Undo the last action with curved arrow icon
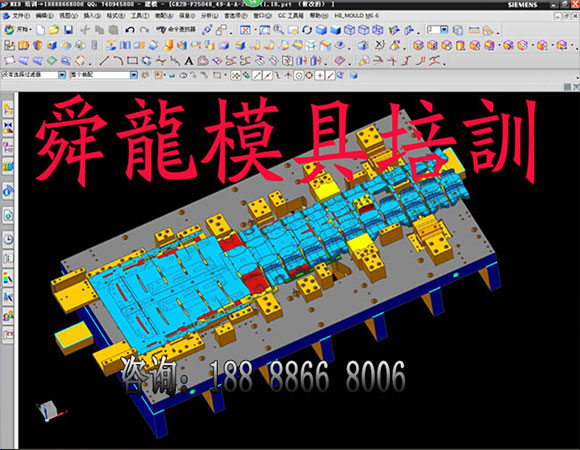 coord(129,30)
